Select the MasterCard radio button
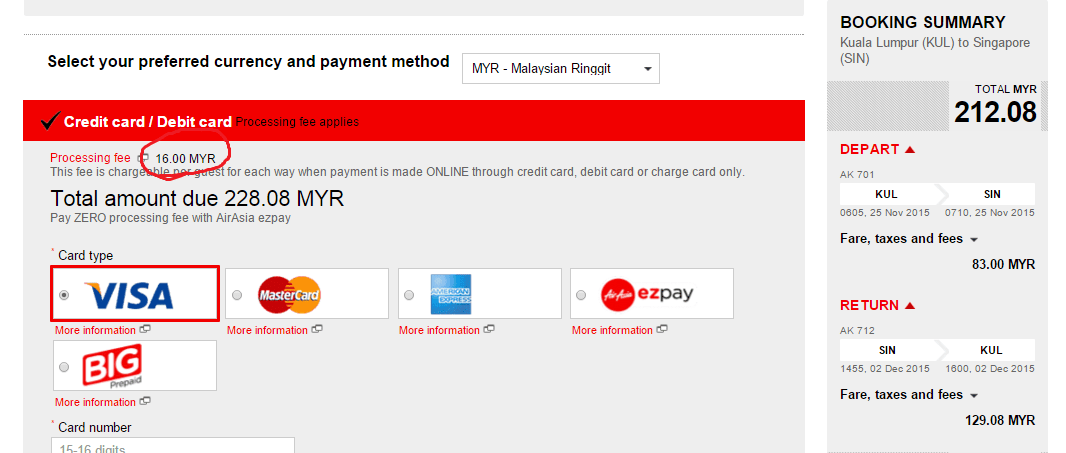This screenshot has width=1066, height=453. [237, 295]
